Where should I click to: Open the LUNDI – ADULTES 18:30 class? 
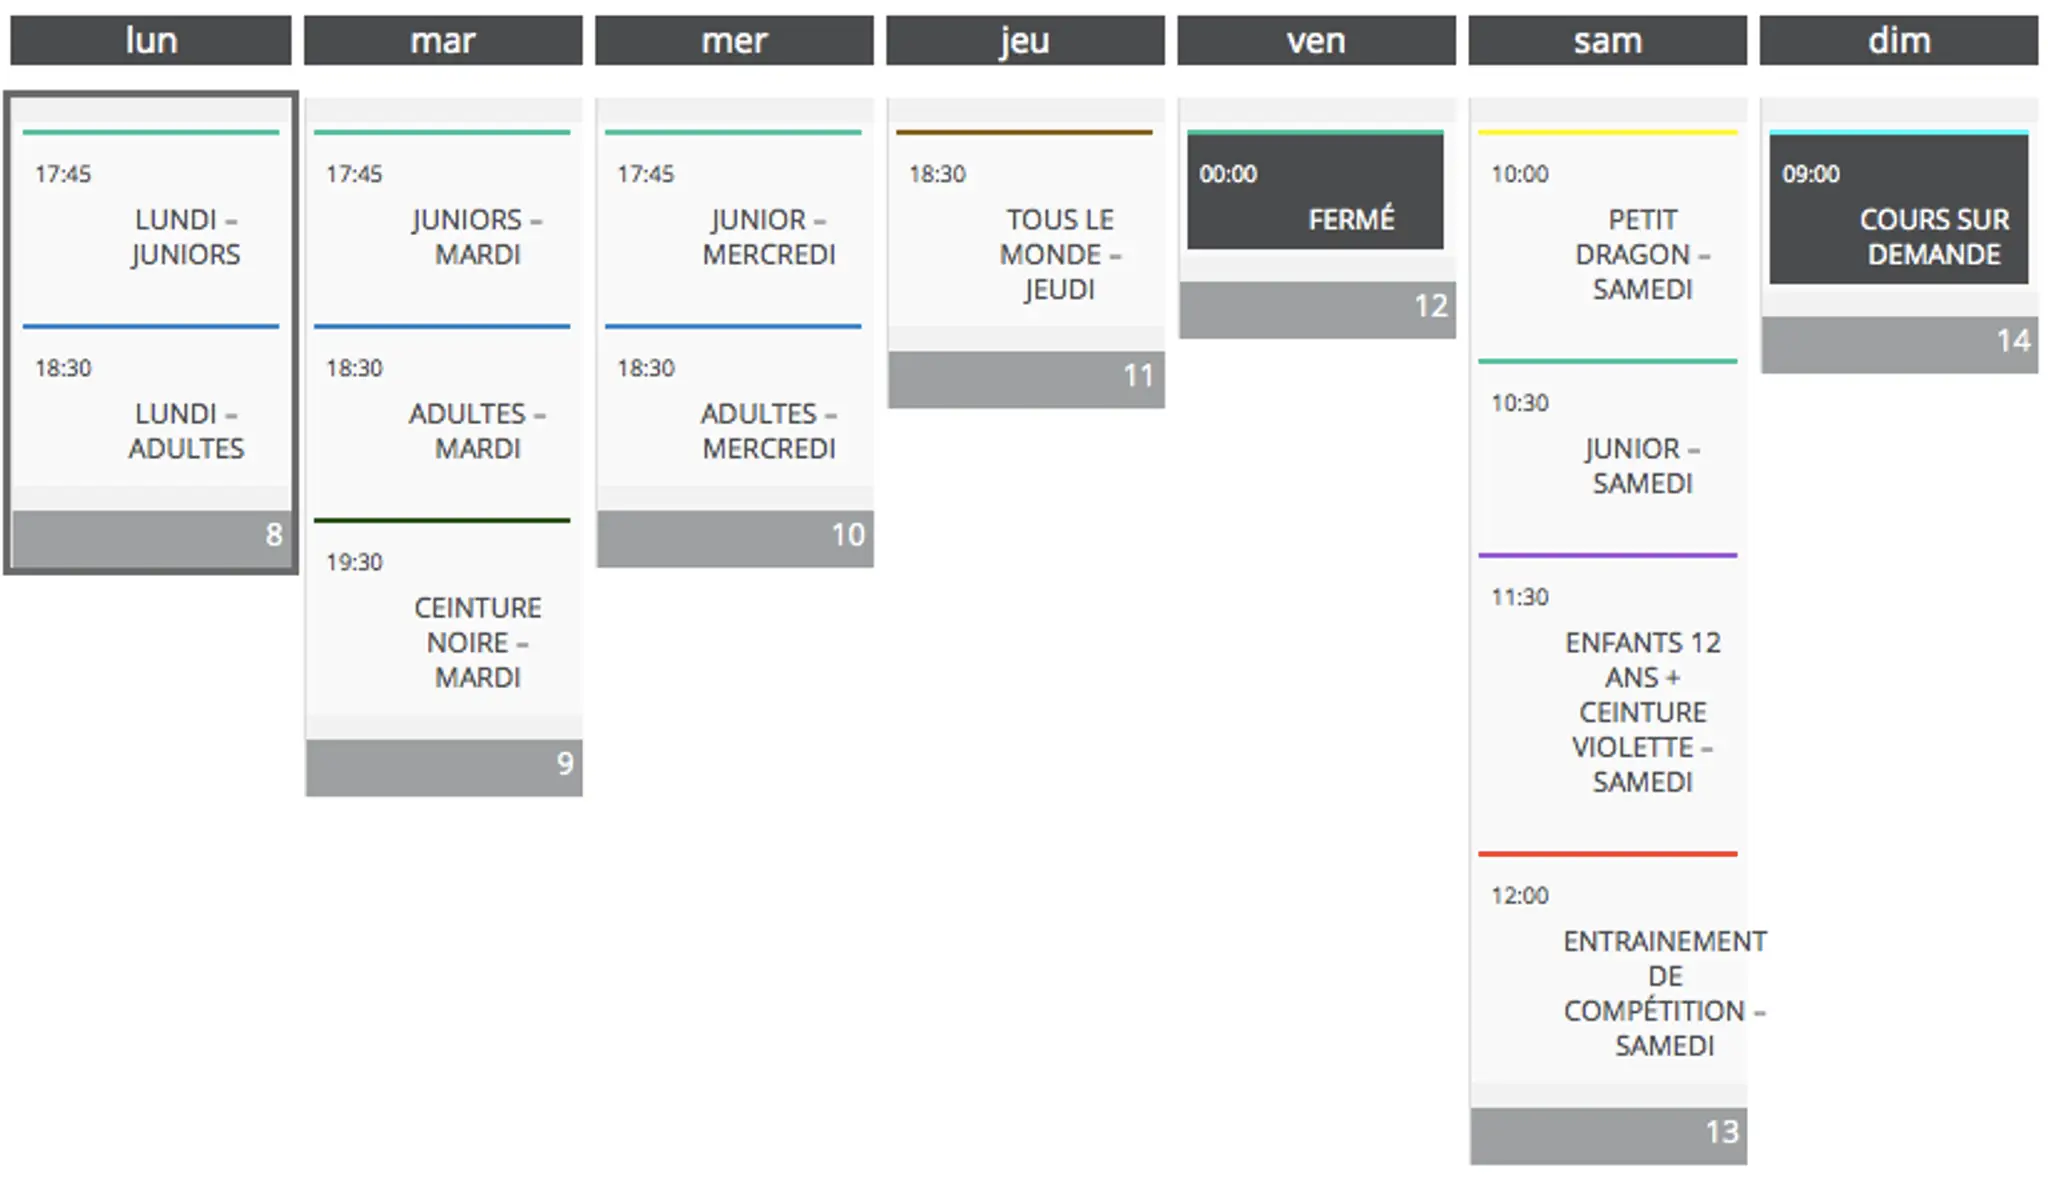tap(185, 431)
